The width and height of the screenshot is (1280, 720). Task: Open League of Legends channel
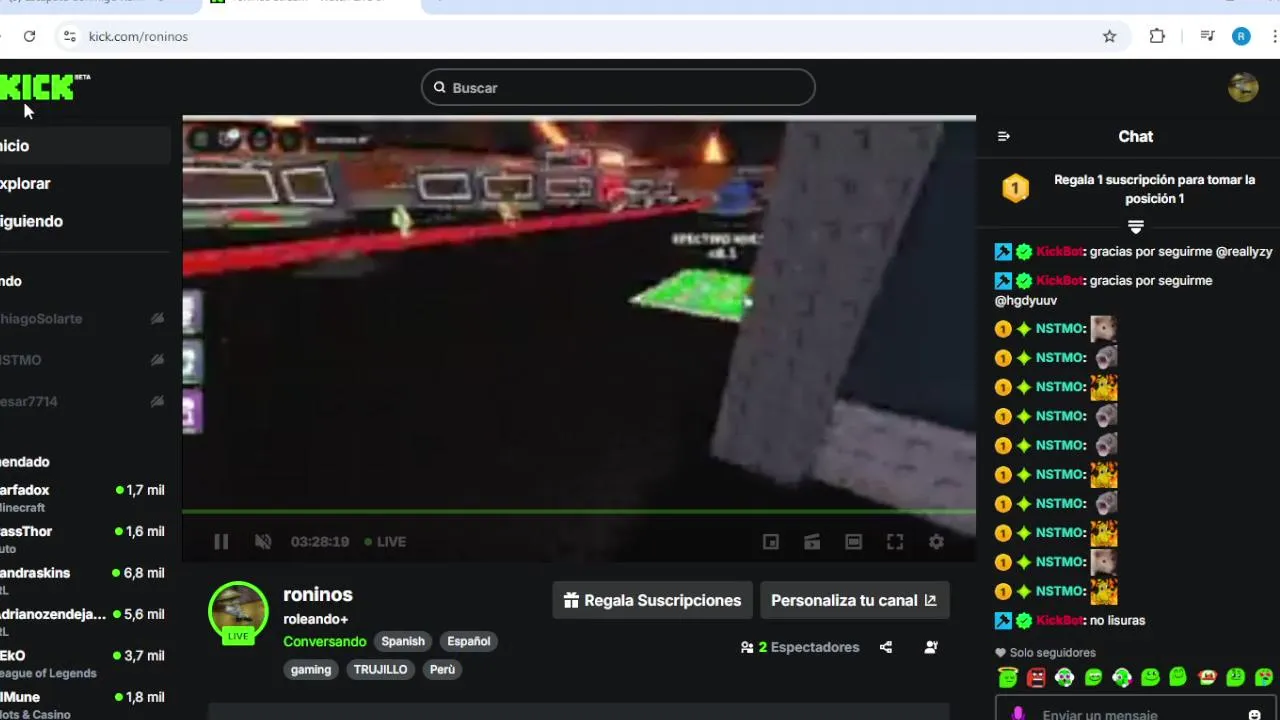pyautogui.click(x=85, y=664)
